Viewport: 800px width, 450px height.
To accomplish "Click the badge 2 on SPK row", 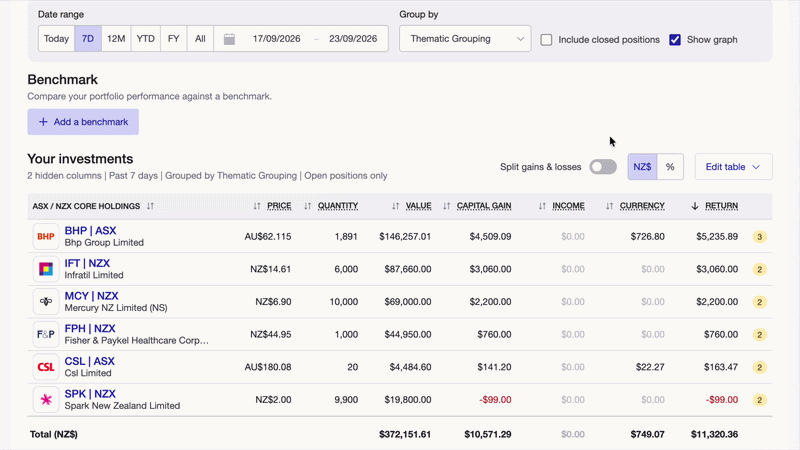I will [x=759, y=400].
